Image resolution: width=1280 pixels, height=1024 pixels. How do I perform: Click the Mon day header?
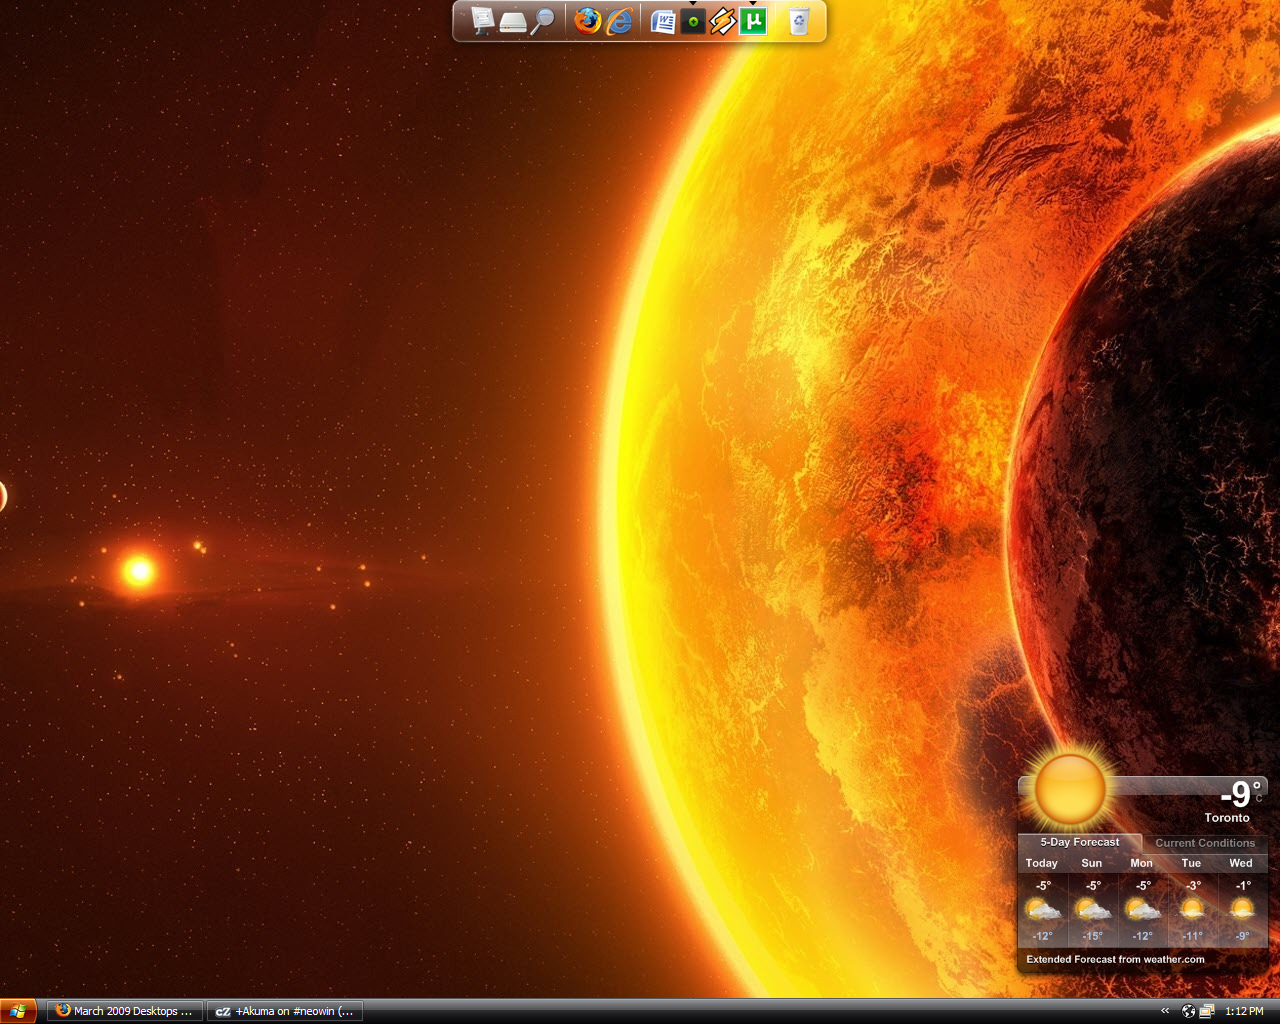pos(1142,863)
